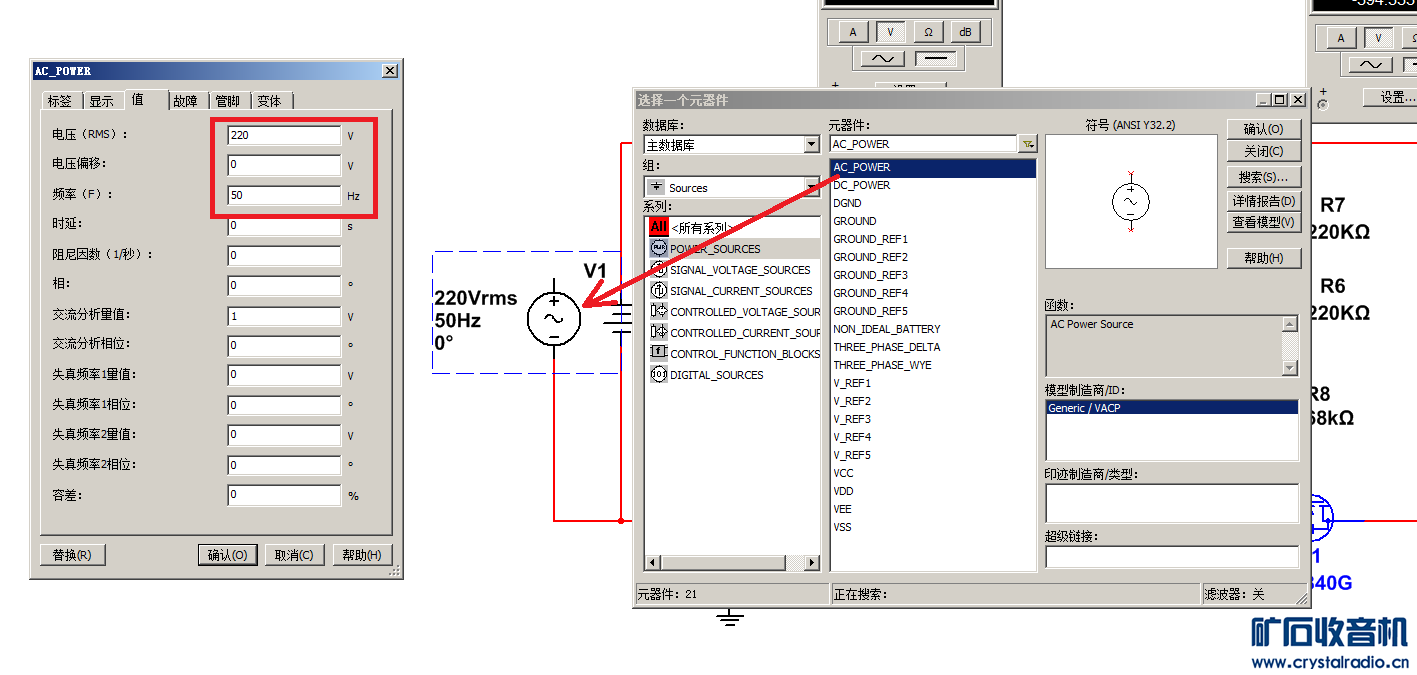
Task: Click the V1 AC source symbol on the schematic
Action: (x=553, y=319)
